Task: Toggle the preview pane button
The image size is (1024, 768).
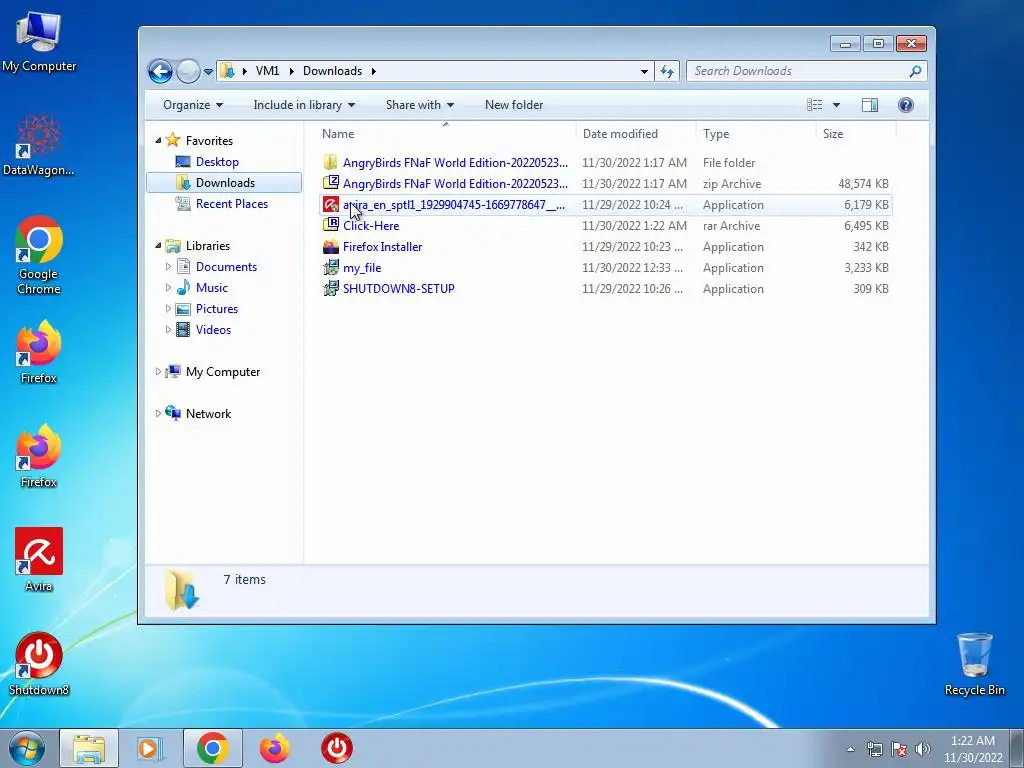Action: (870, 105)
